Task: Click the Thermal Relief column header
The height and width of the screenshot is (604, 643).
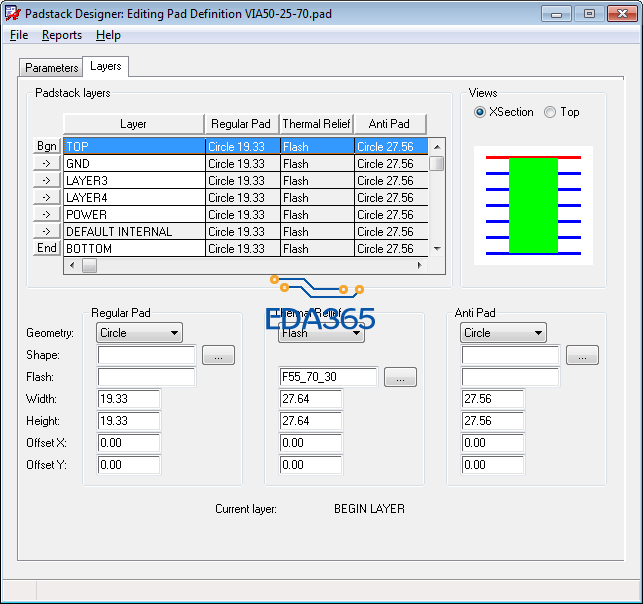Action: click(316, 124)
